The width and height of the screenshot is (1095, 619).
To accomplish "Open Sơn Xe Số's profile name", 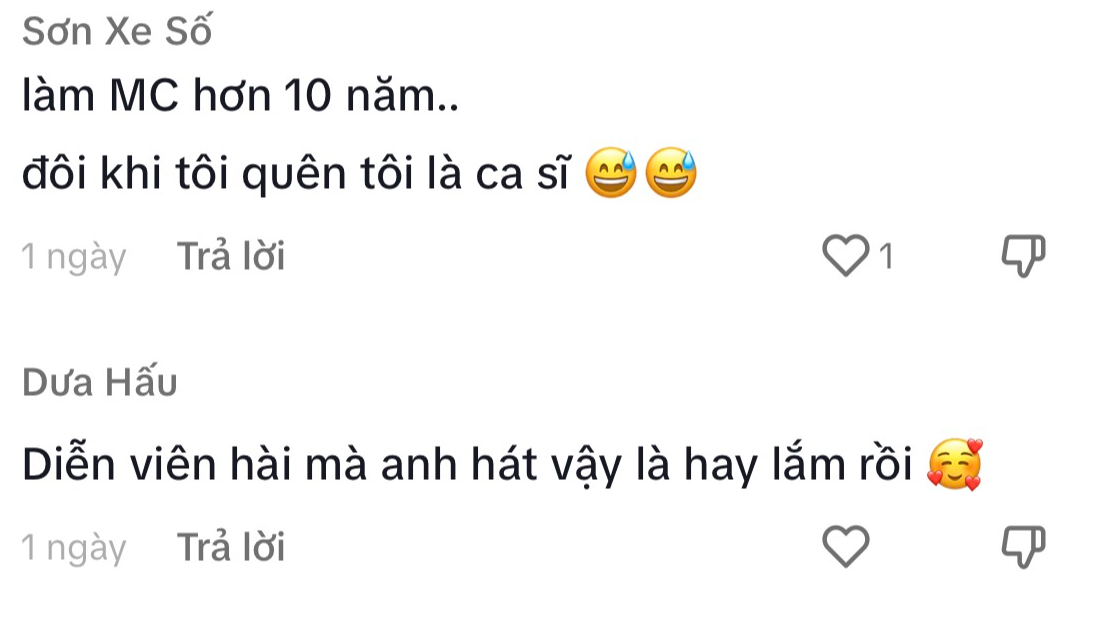I will pos(117,33).
